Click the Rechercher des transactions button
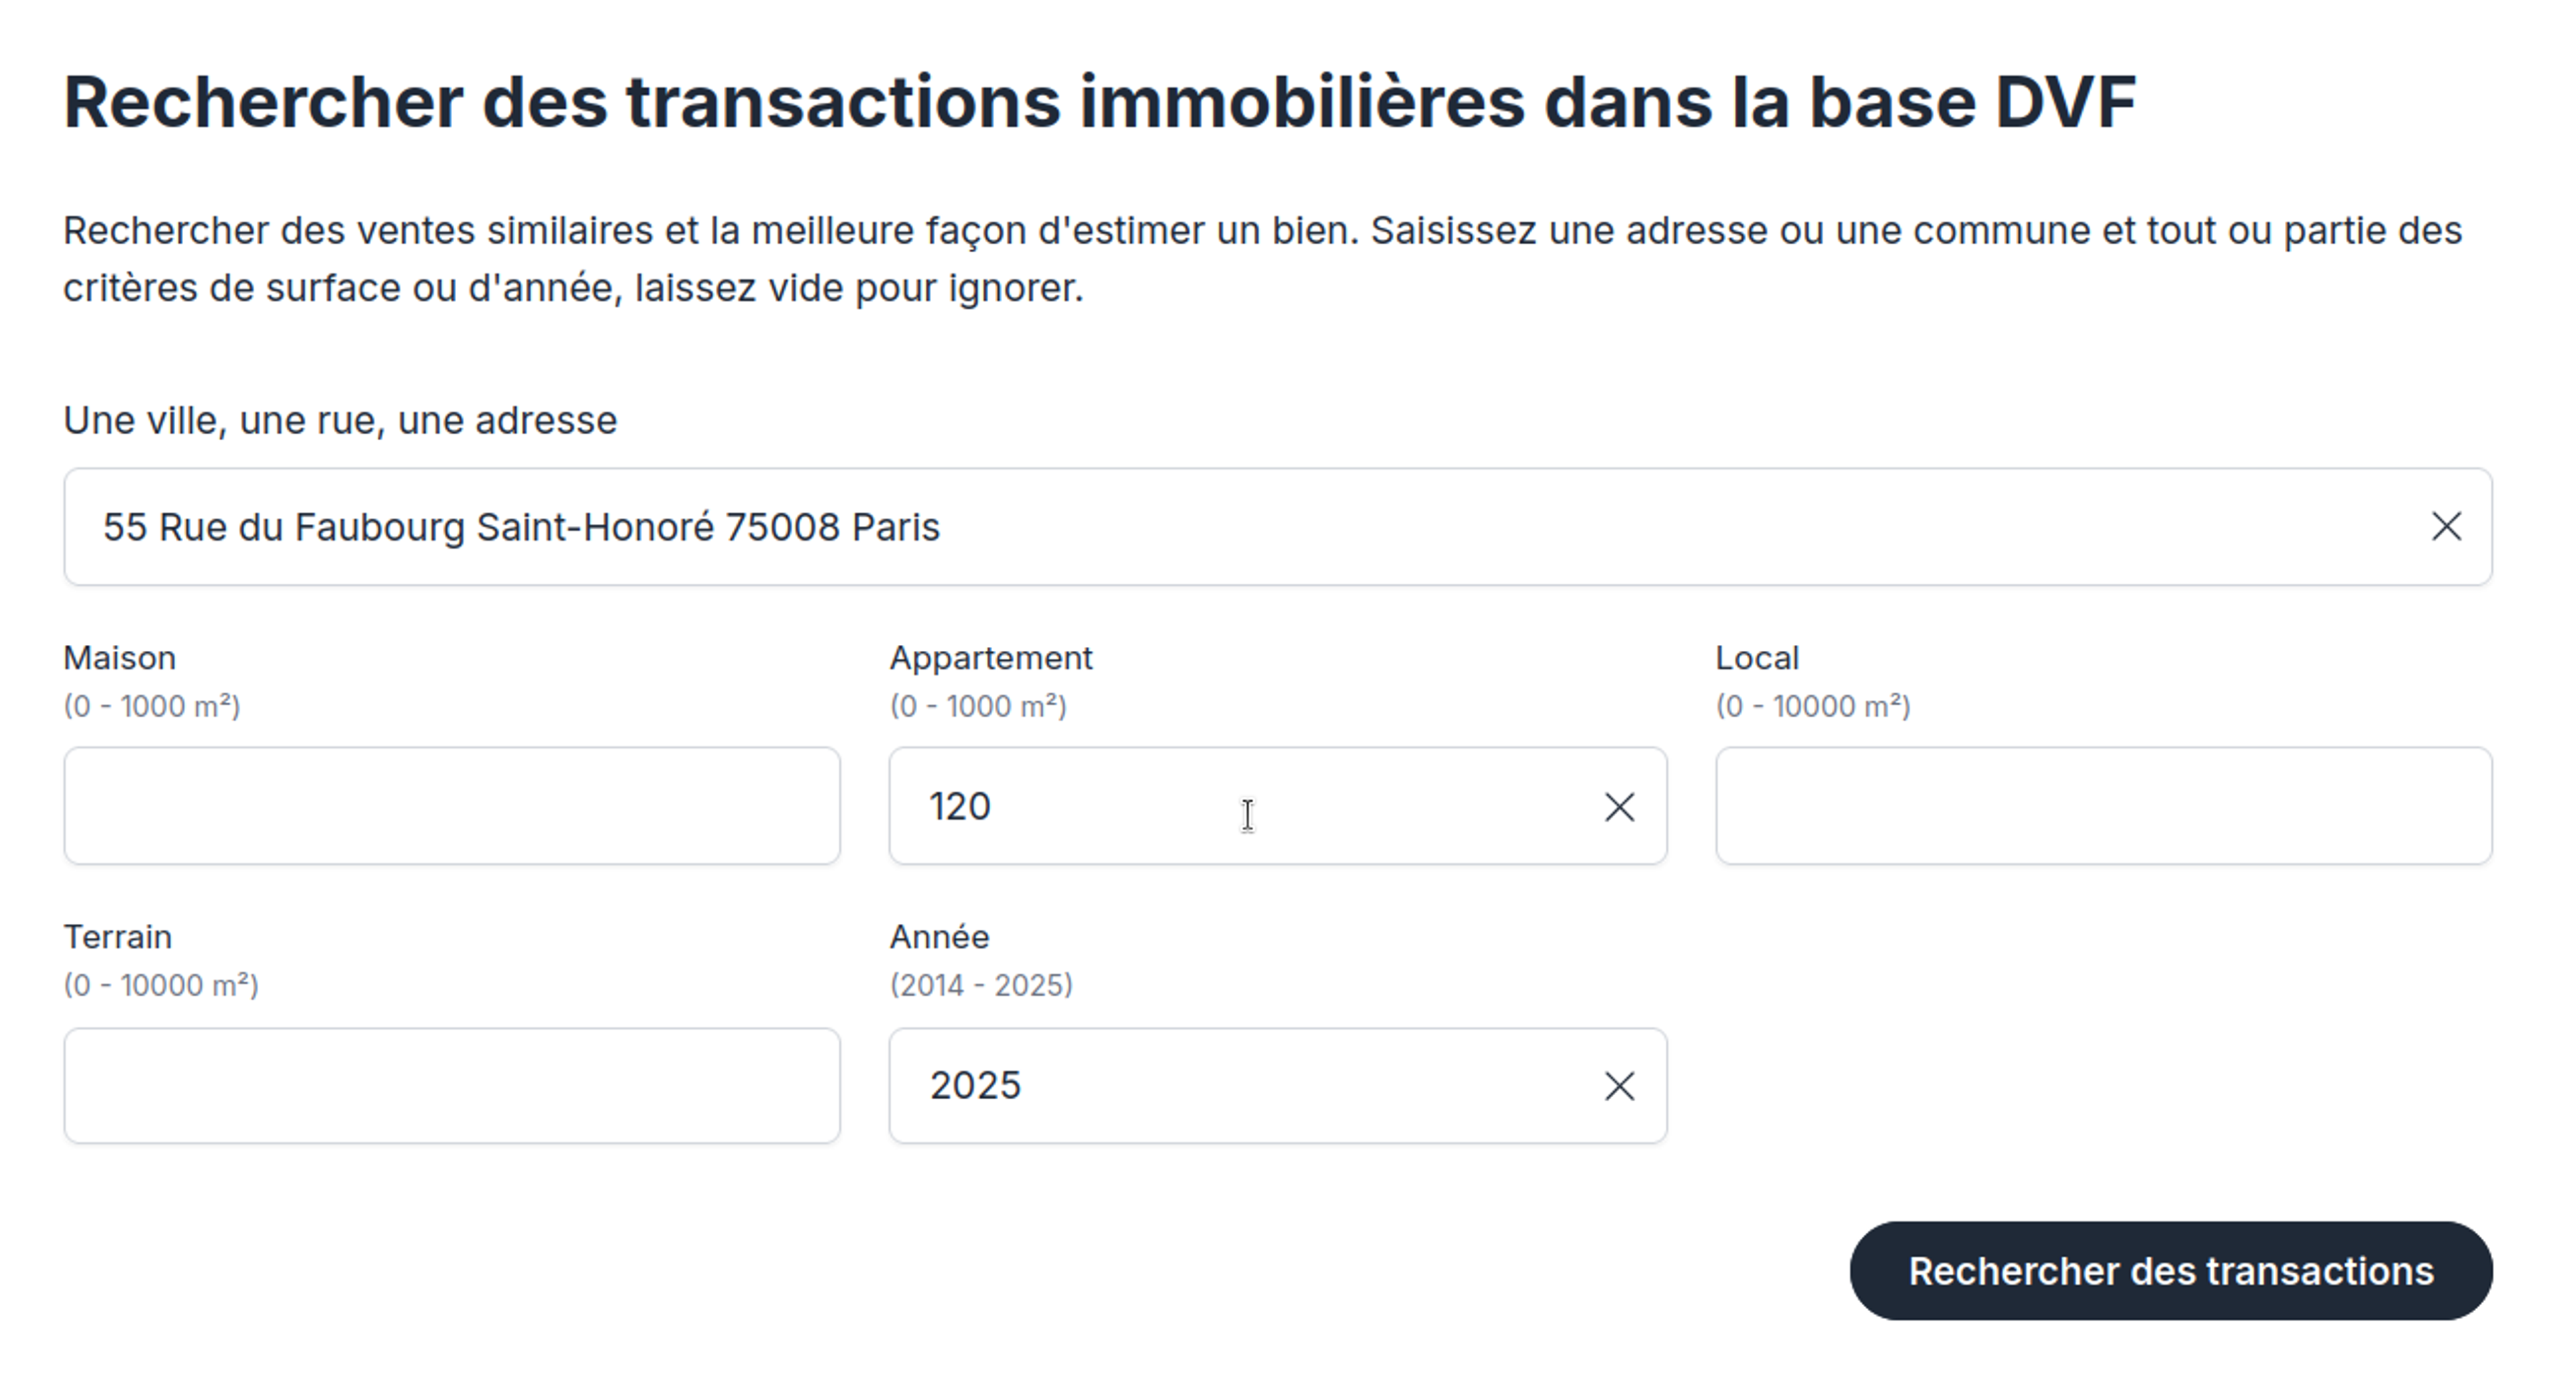The image size is (2576, 1389). tap(2170, 1271)
